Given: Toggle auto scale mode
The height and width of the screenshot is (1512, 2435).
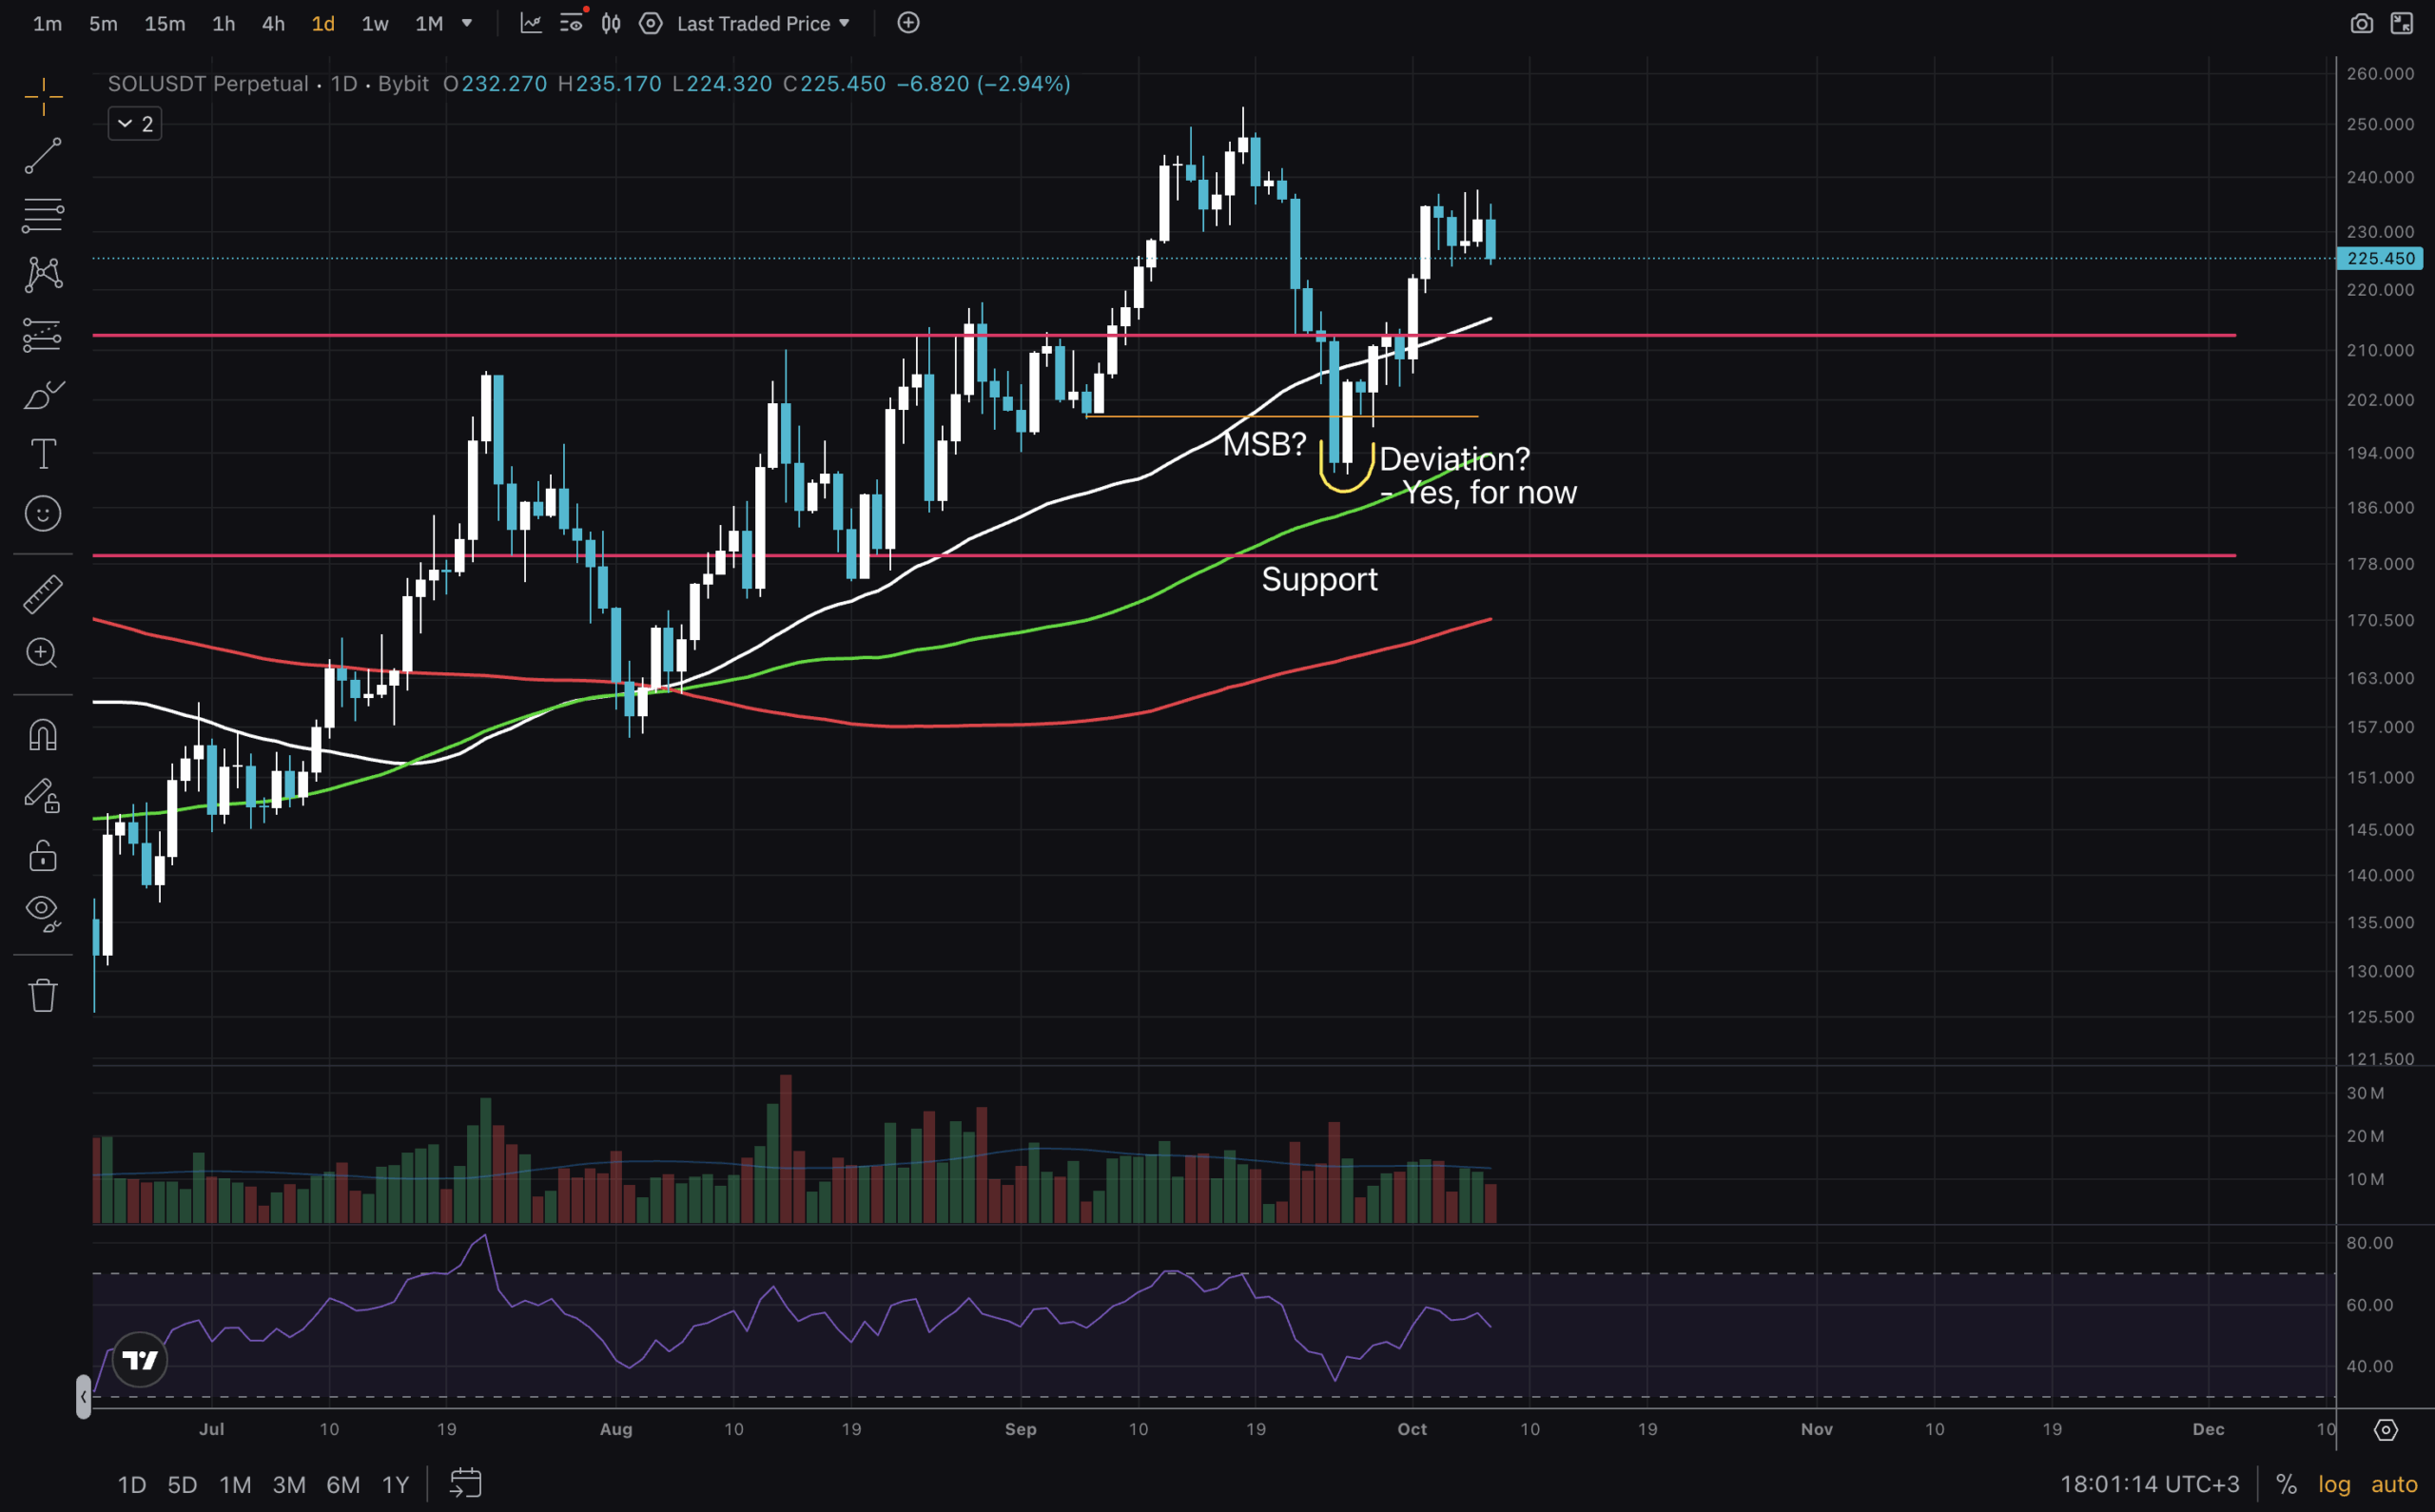Looking at the screenshot, I should click(2394, 1484).
